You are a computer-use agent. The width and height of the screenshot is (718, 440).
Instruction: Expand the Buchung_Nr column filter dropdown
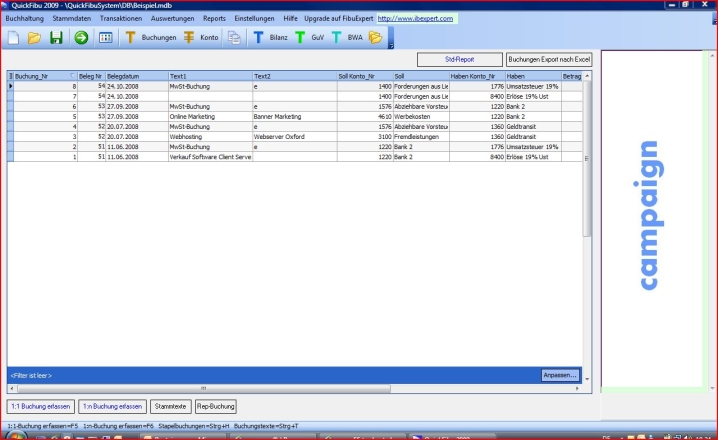[x=72, y=76]
